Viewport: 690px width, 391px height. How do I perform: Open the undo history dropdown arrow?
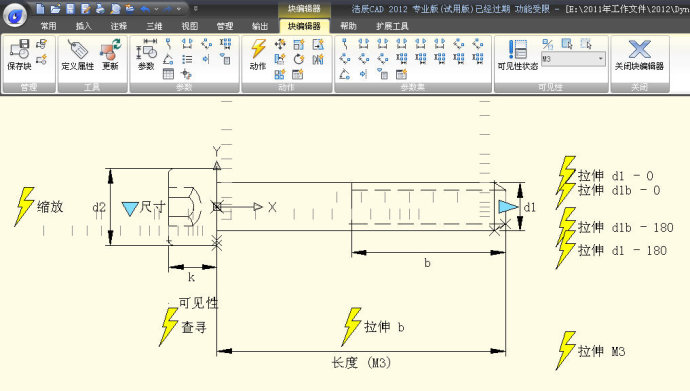tap(156, 9)
